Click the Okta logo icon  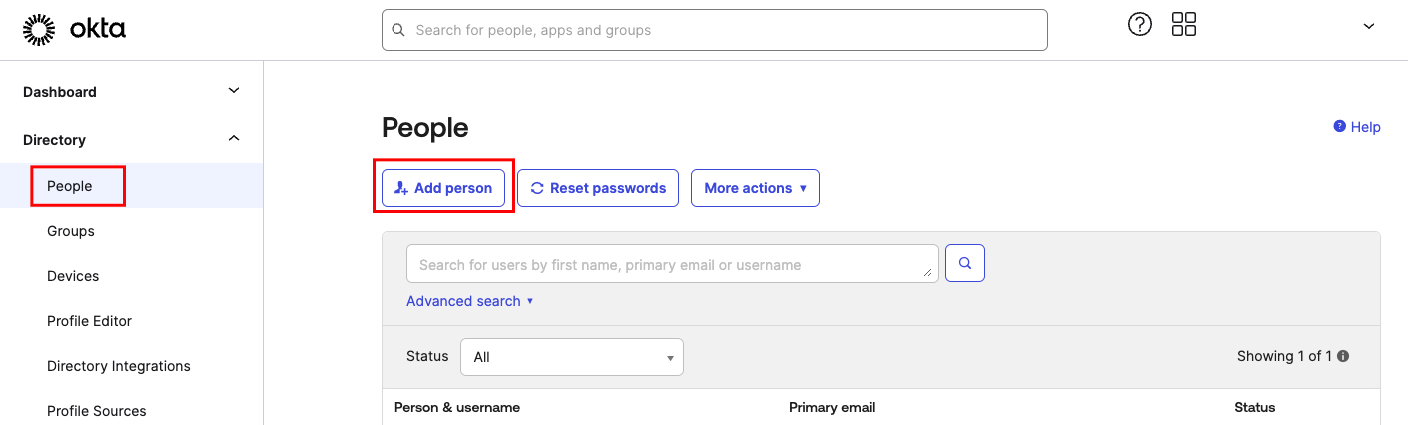tap(39, 30)
